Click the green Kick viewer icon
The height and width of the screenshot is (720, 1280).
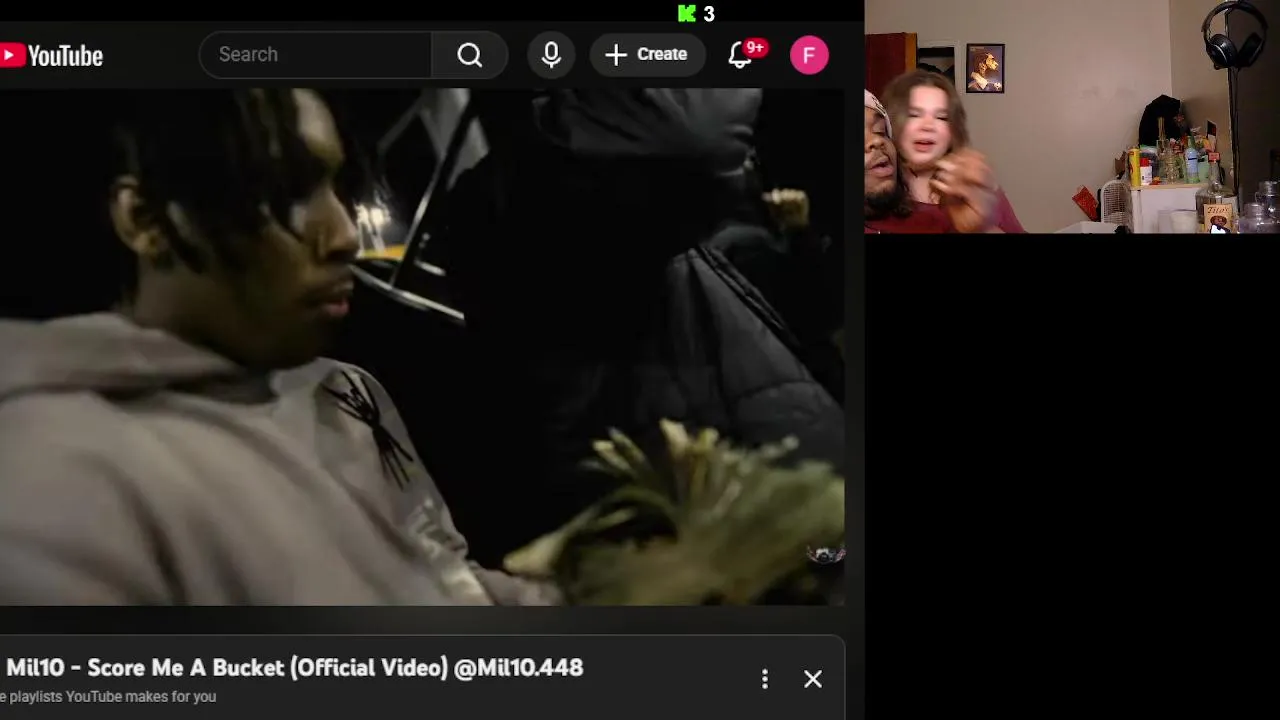(x=686, y=14)
